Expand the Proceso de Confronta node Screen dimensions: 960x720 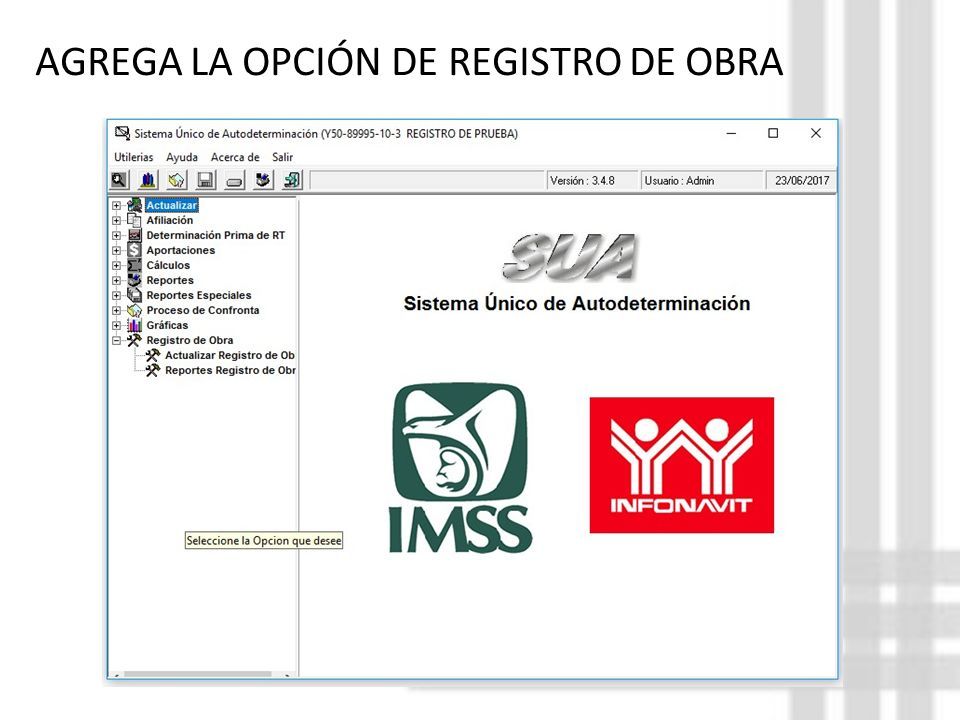pos(116,310)
